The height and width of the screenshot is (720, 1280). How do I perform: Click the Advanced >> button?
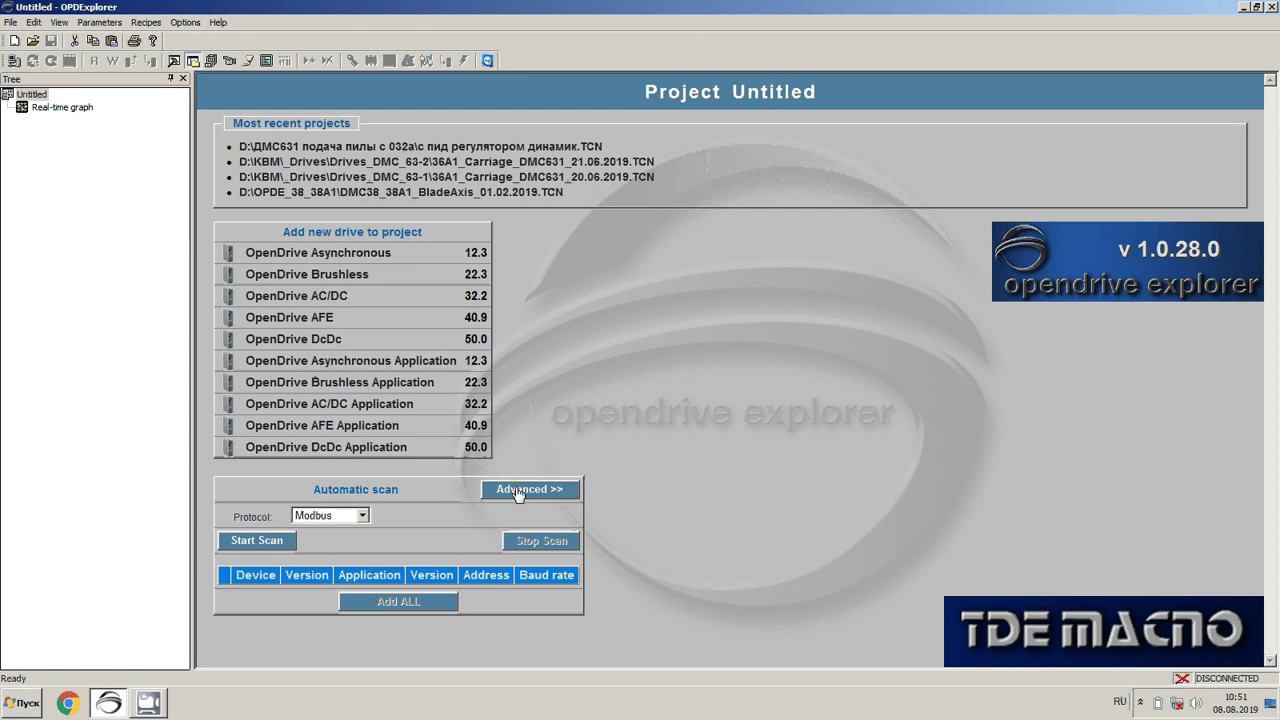(x=530, y=489)
